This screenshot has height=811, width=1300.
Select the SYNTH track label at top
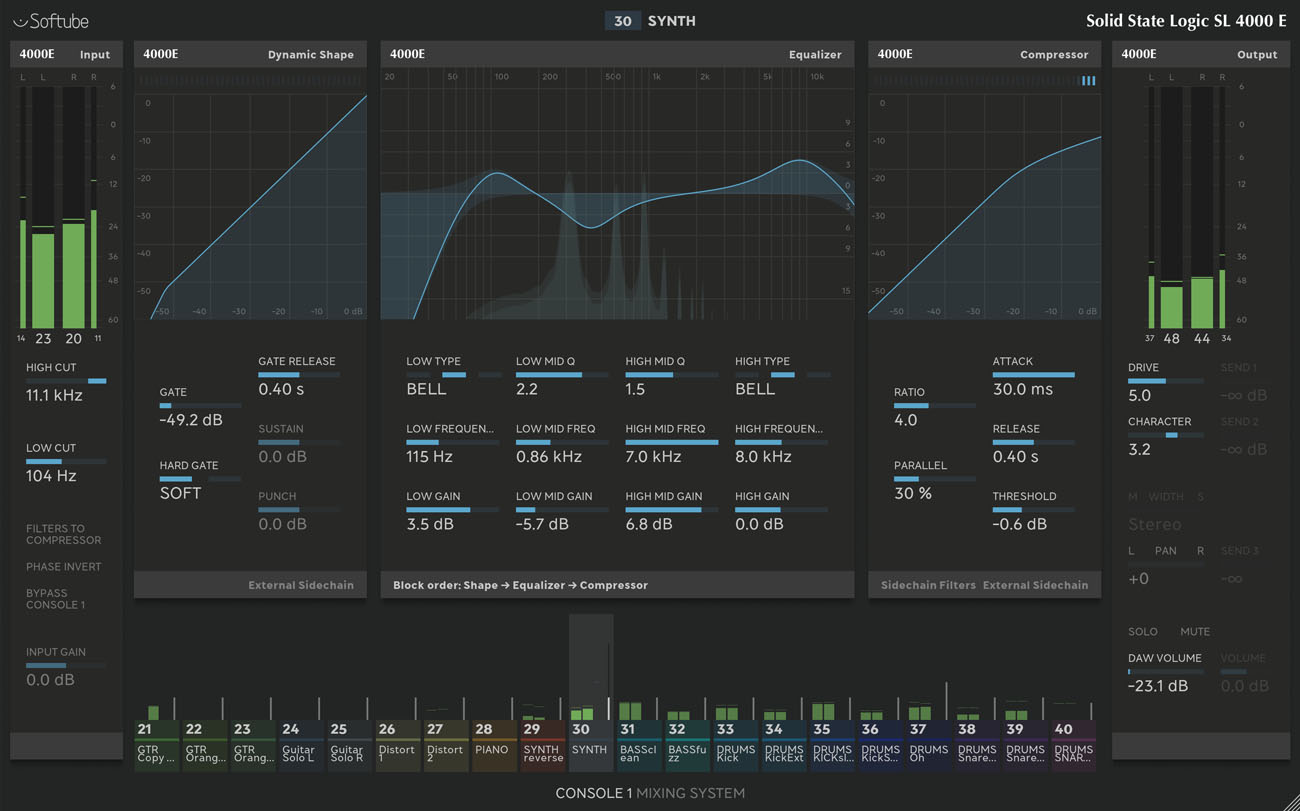click(x=671, y=20)
